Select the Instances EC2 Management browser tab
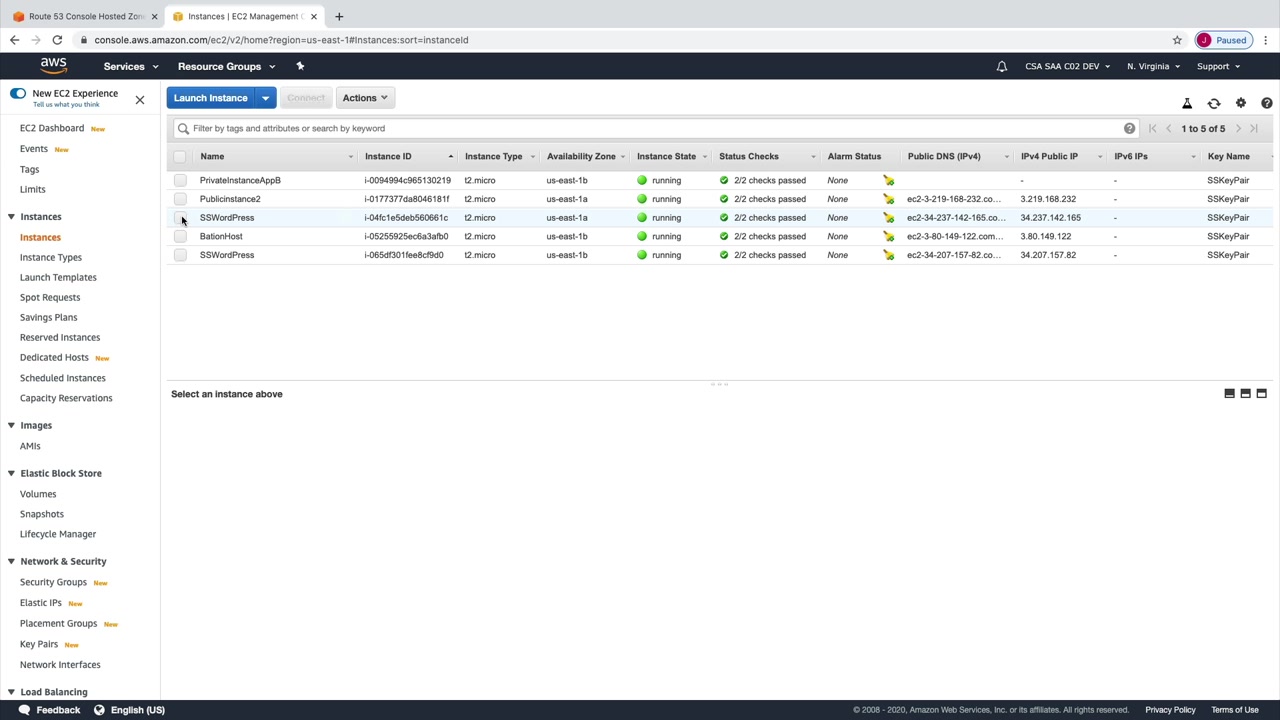 244,16
